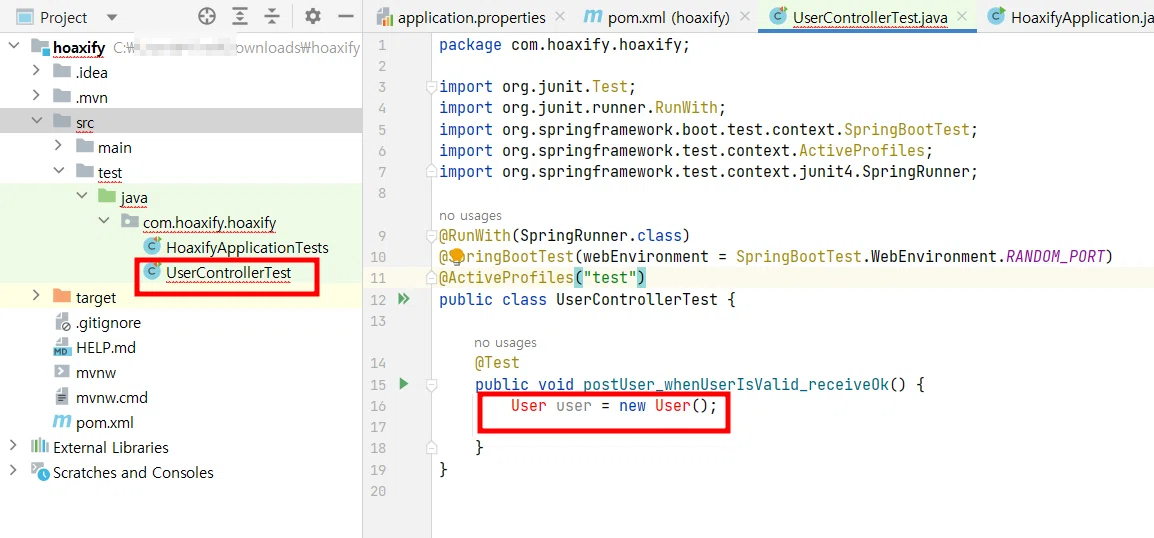Image resolution: width=1154 pixels, height=538 pixels.
Task: Click the yellow intention lightbulb icon
Action: pyautogui.click(x=456, y=256)
